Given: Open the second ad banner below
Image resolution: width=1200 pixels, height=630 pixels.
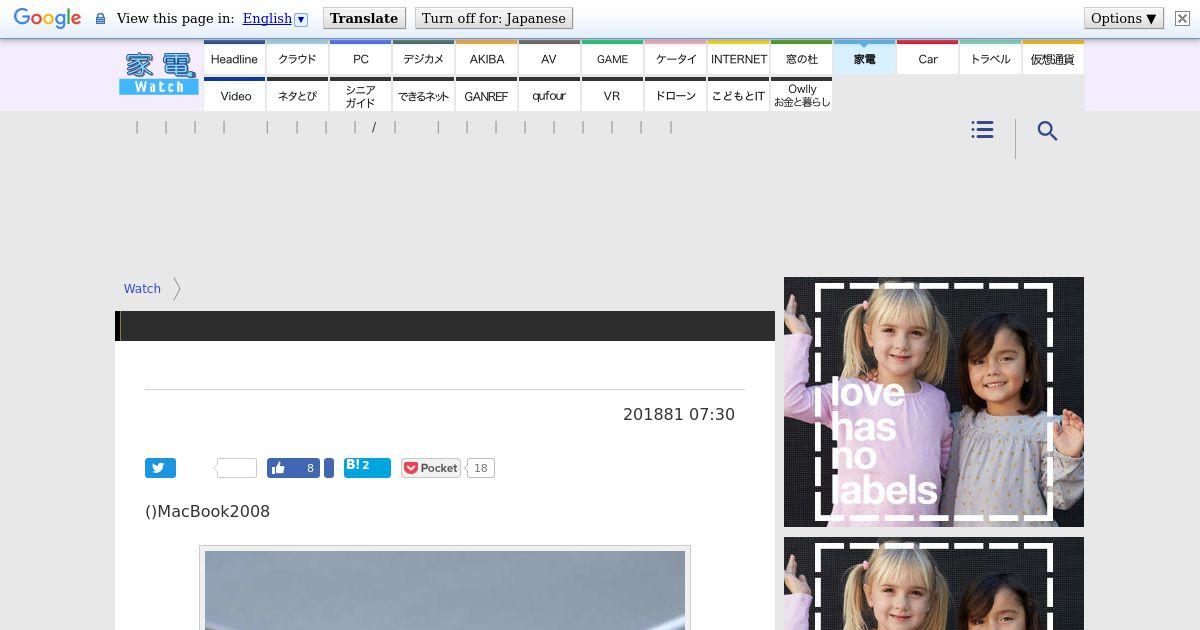Looking at the screenshot, I should [934, 583].
